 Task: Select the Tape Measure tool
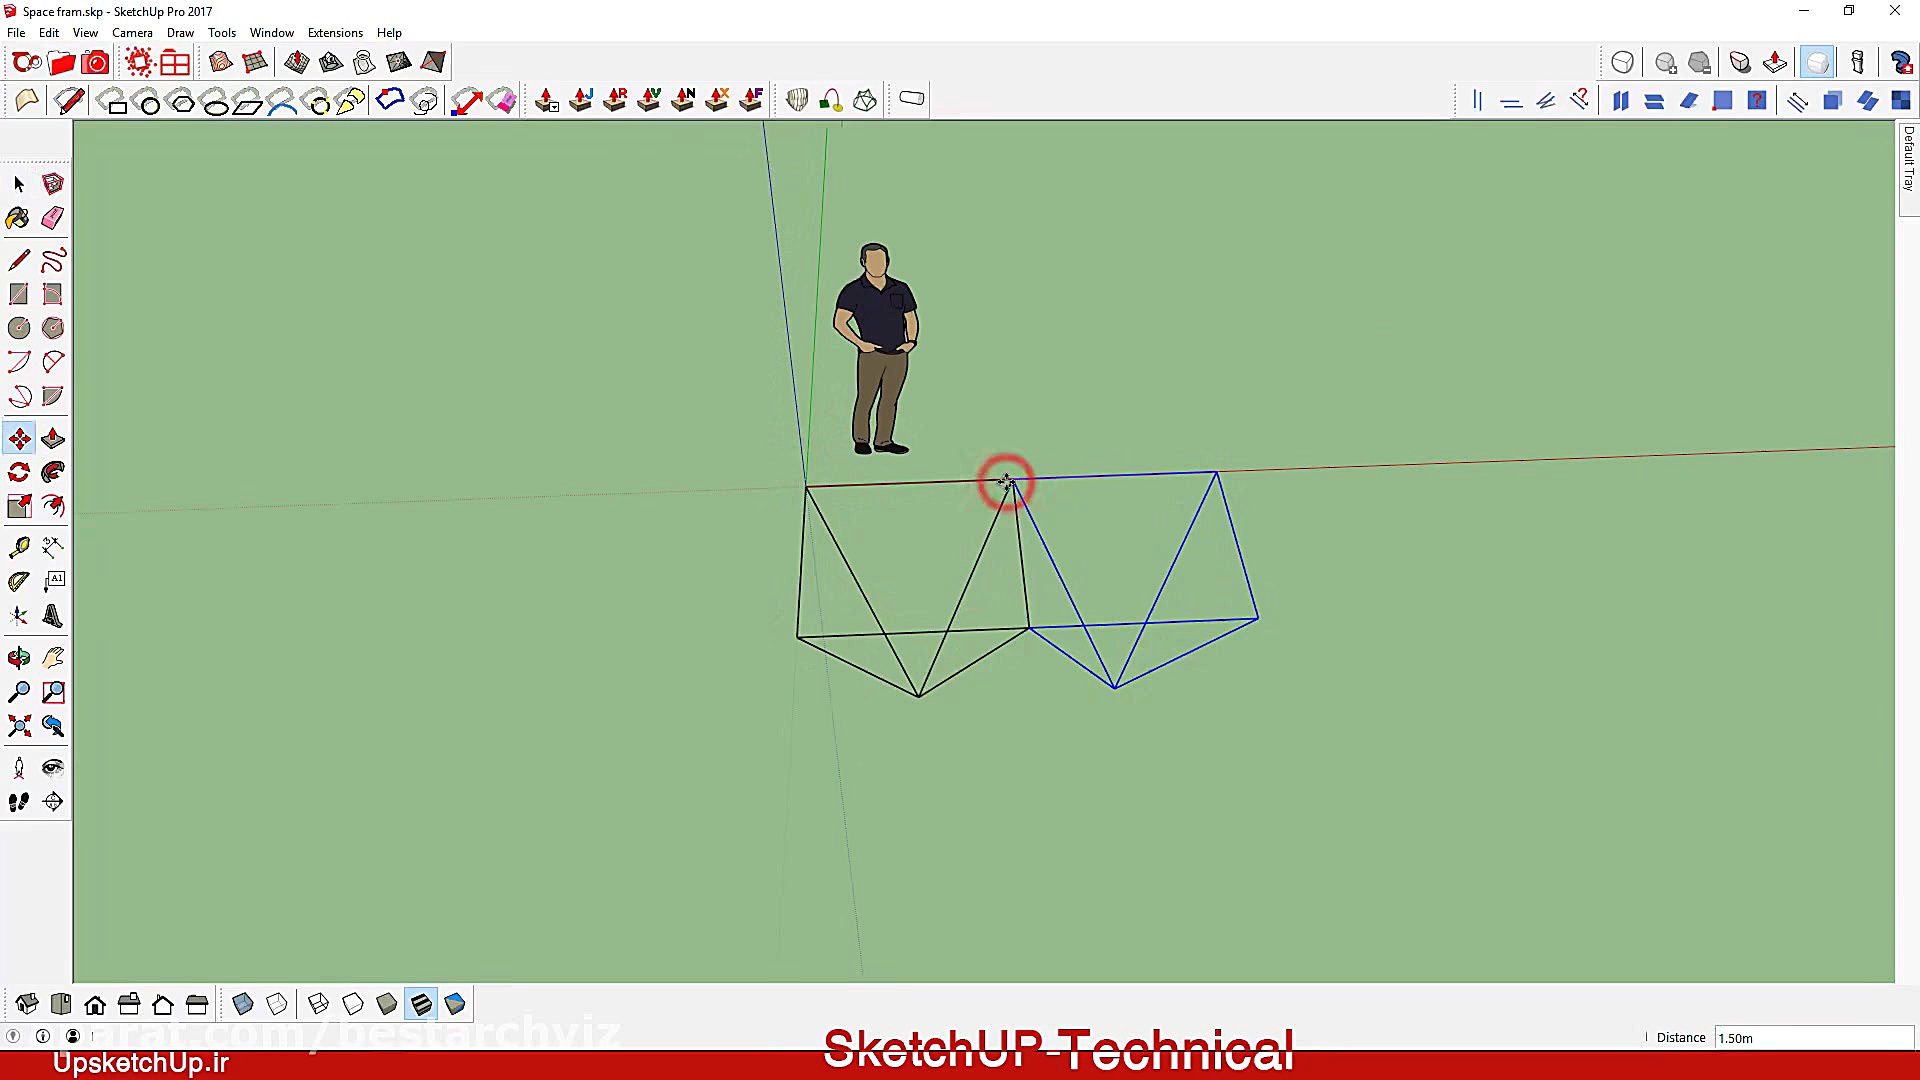18,547
